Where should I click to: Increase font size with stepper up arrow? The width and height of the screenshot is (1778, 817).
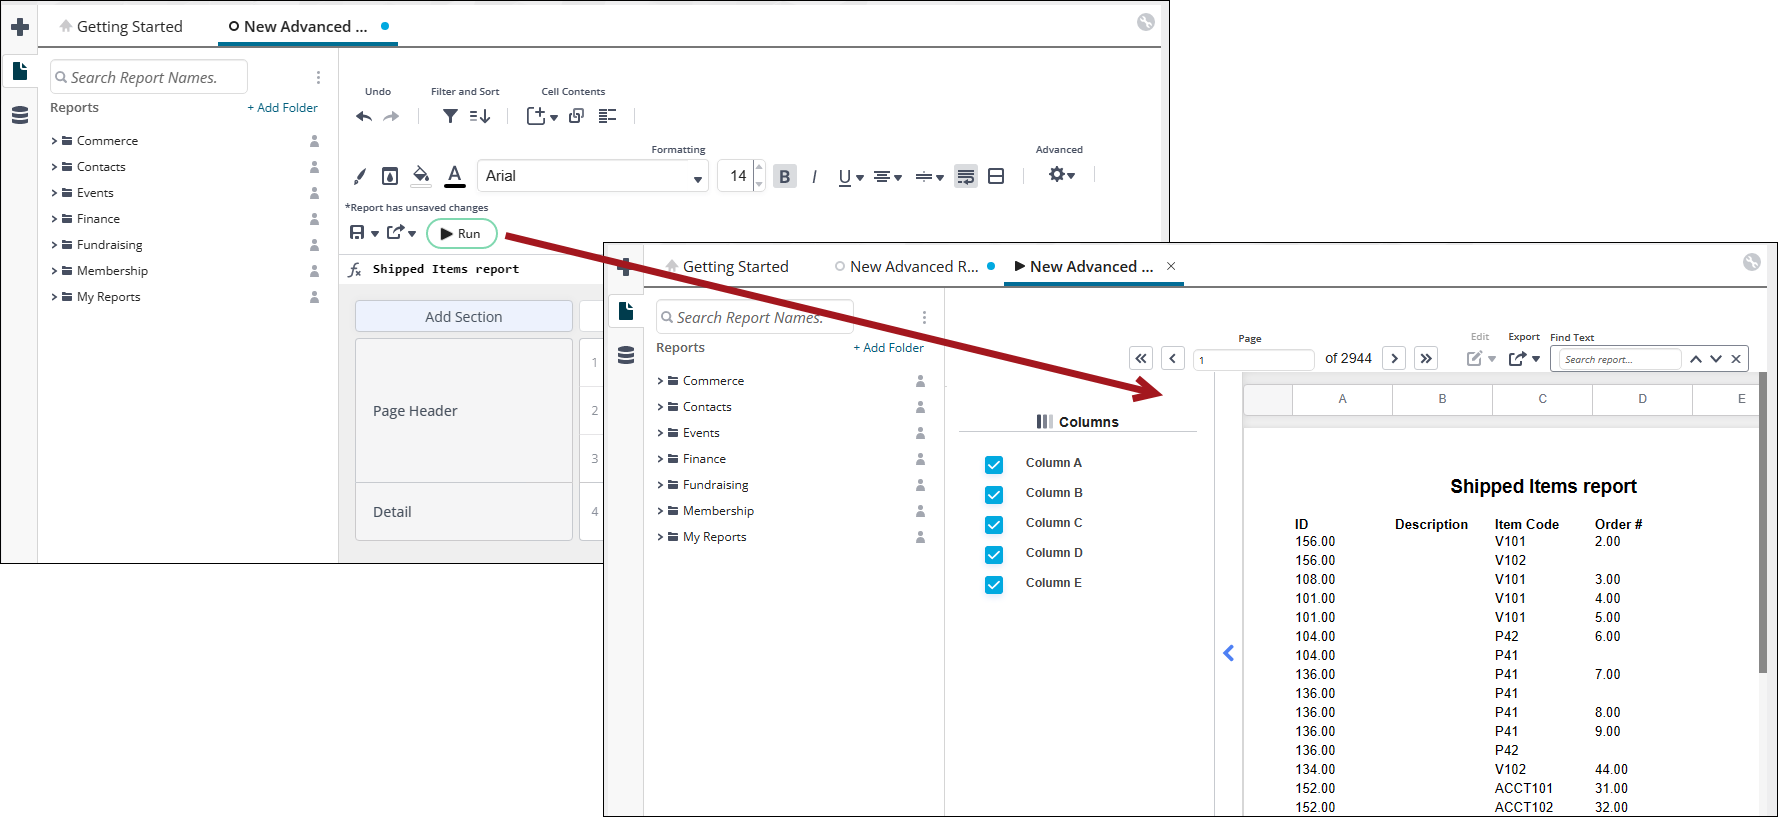pos(759,168)
